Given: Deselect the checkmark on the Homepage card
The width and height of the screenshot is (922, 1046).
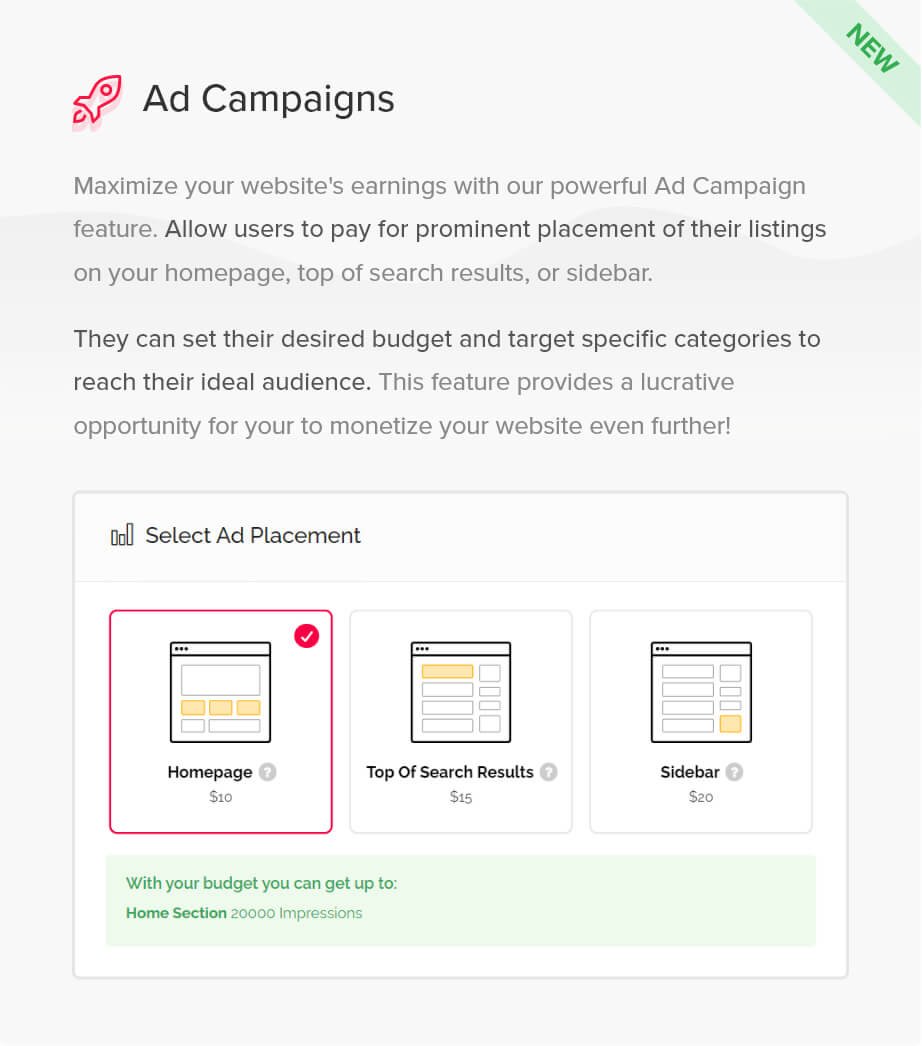Looking at the screenshot, I should click(x=307, y=636).
